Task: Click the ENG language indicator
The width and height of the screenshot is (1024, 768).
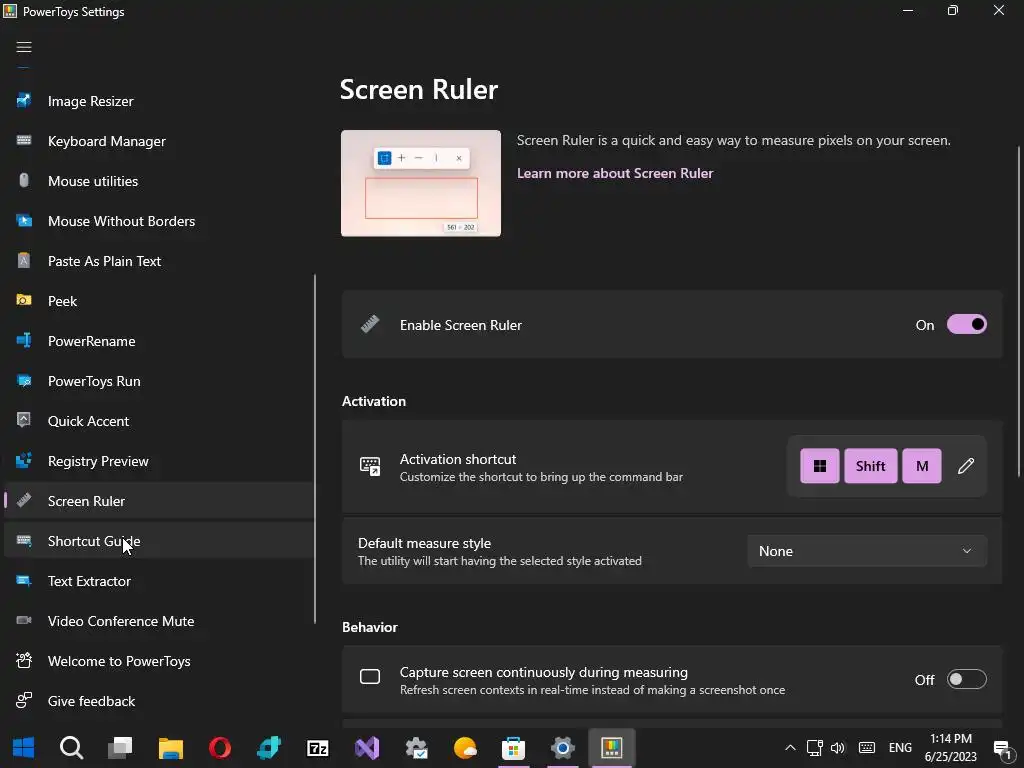Action: point(900,748)
